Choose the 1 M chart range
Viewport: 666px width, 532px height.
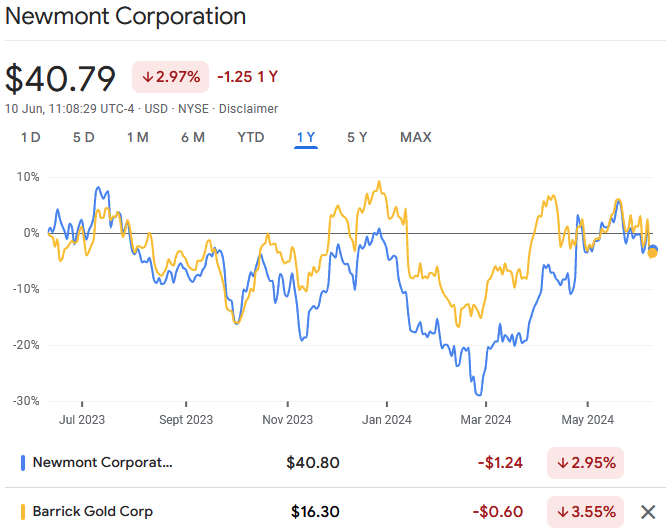(x=138, y=137)
